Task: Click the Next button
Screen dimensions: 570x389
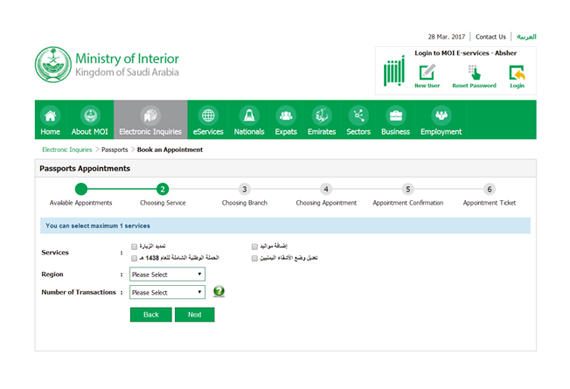Action: 194,314
